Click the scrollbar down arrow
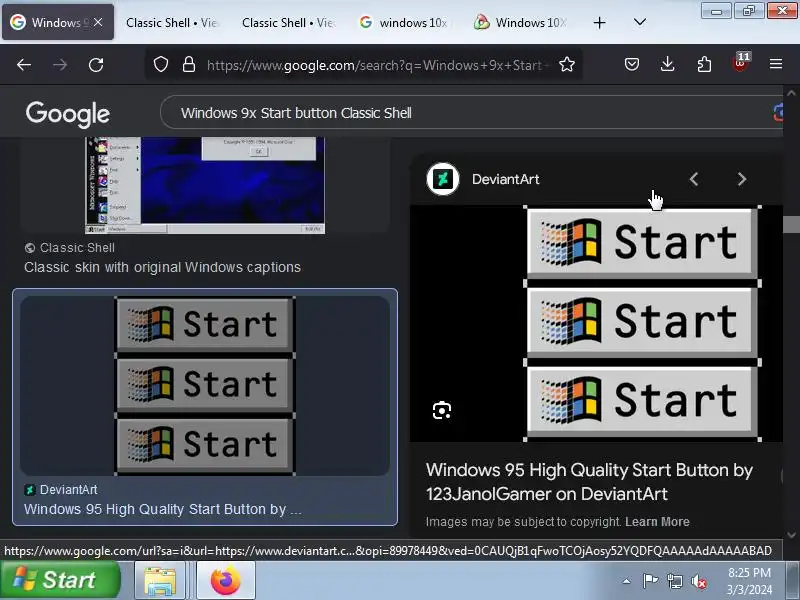 [791, 535]
